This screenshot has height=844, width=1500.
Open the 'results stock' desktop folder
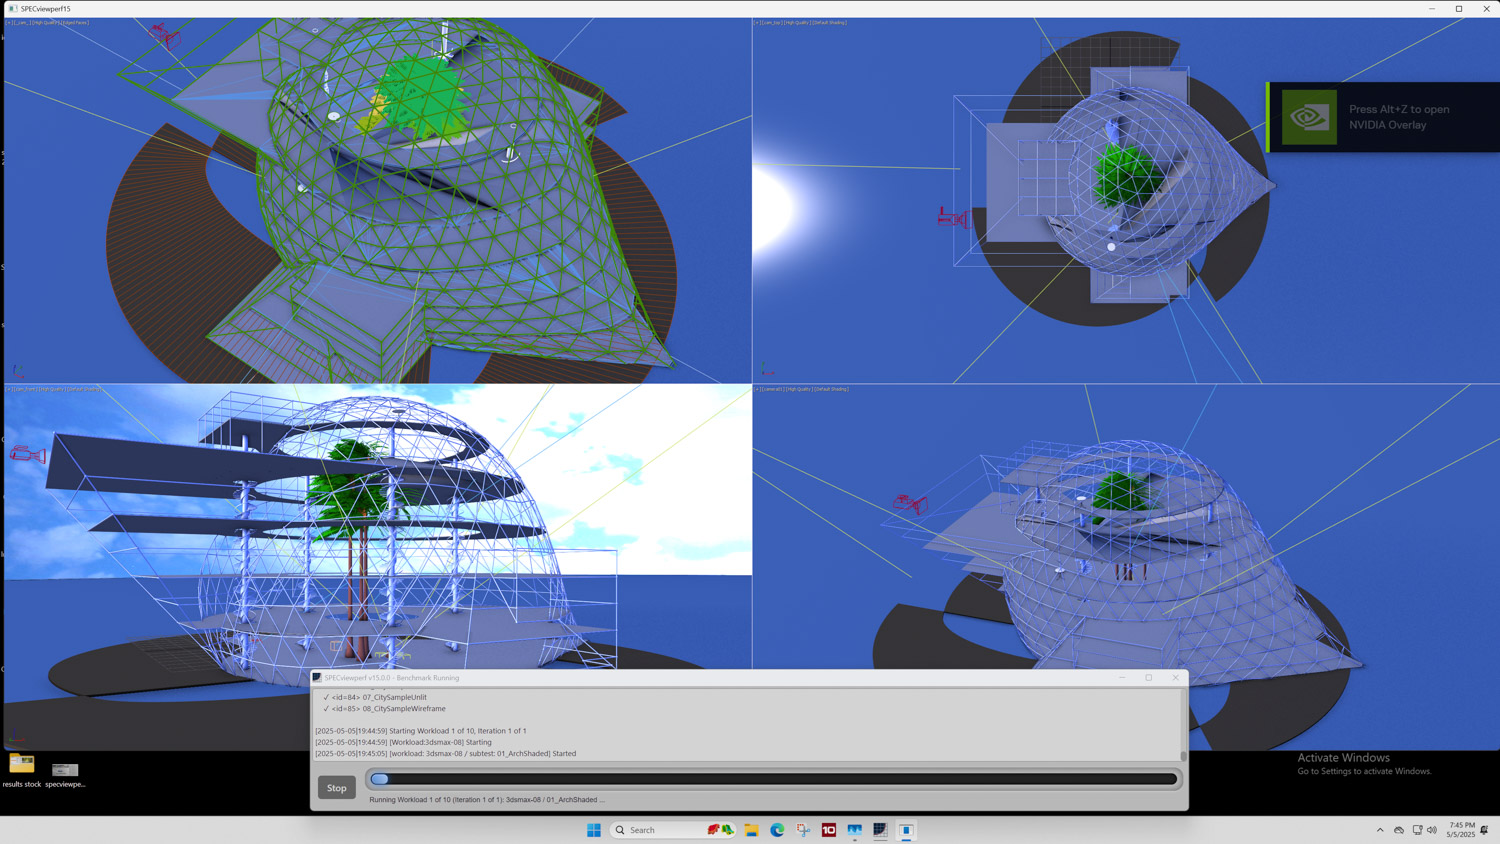point(21,770)
